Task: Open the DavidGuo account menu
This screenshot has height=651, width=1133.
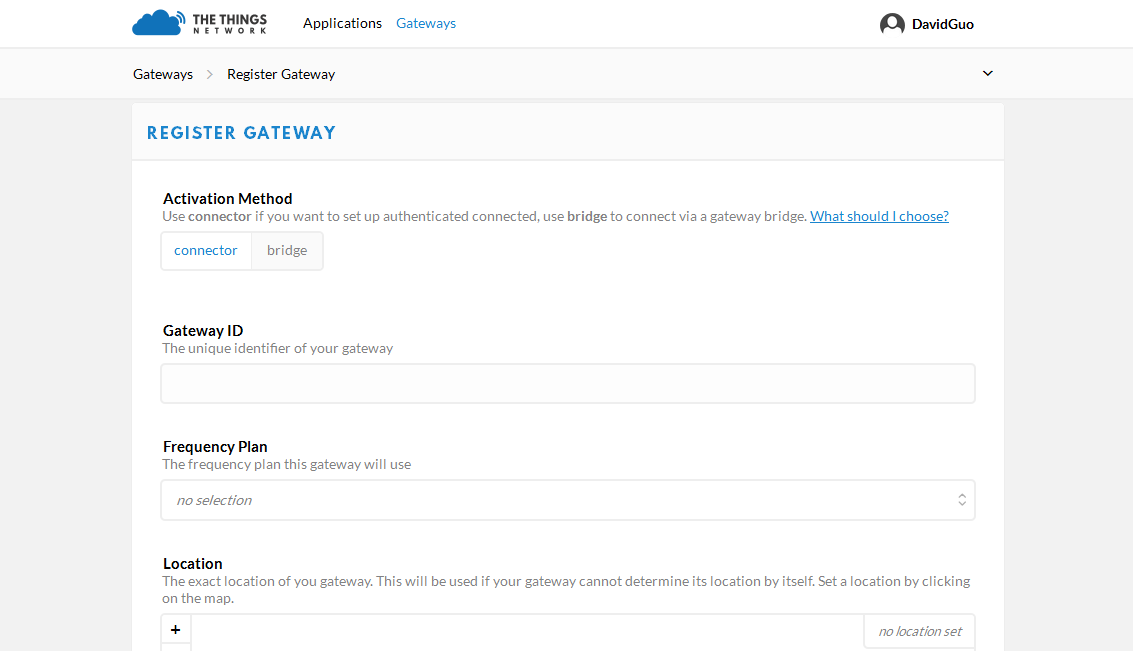Action: [942, 24]
